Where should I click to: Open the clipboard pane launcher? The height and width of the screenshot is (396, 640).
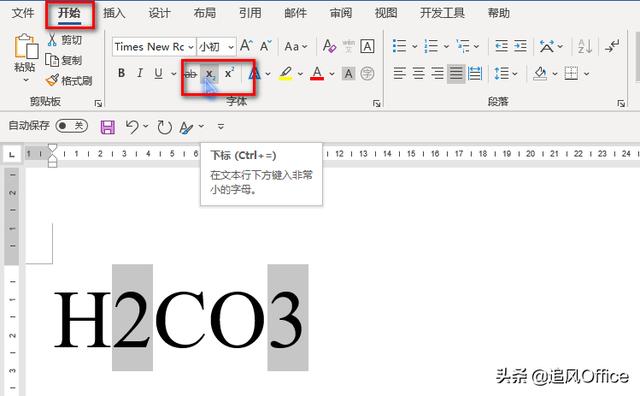98,104
